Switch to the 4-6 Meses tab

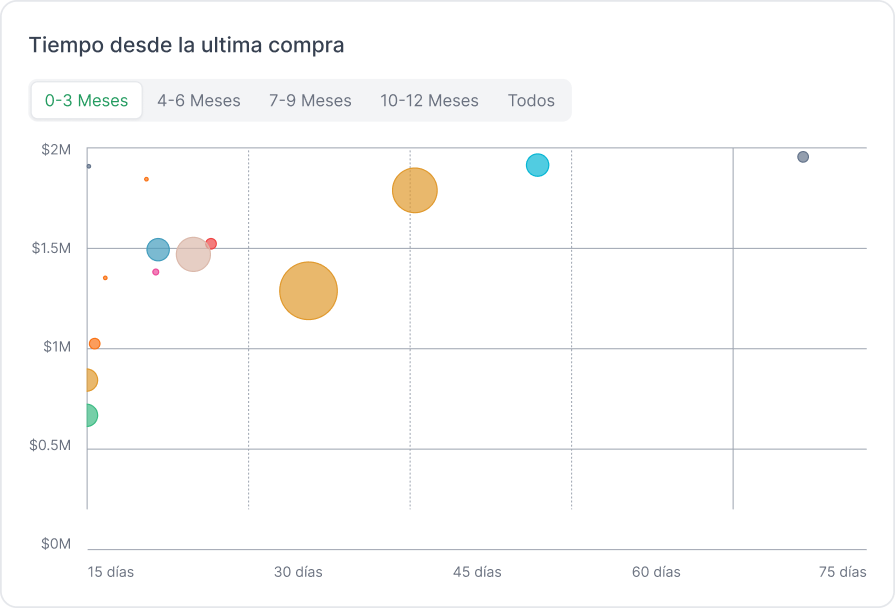[x=199, y=101]
